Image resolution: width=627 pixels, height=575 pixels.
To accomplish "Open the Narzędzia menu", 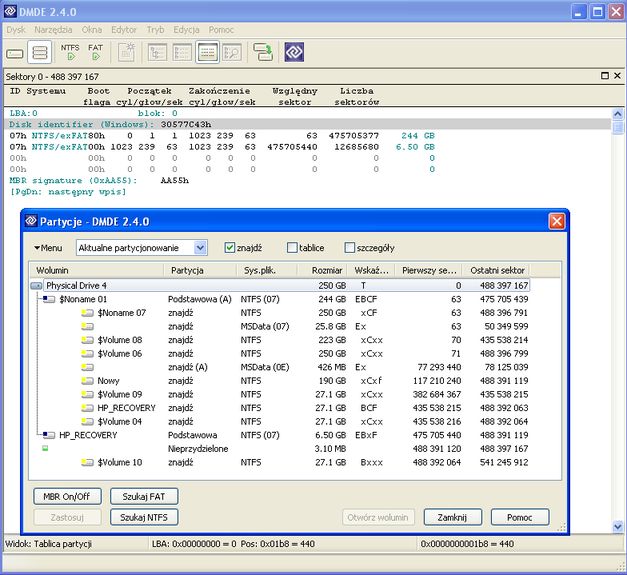I will tap(53, 30).
